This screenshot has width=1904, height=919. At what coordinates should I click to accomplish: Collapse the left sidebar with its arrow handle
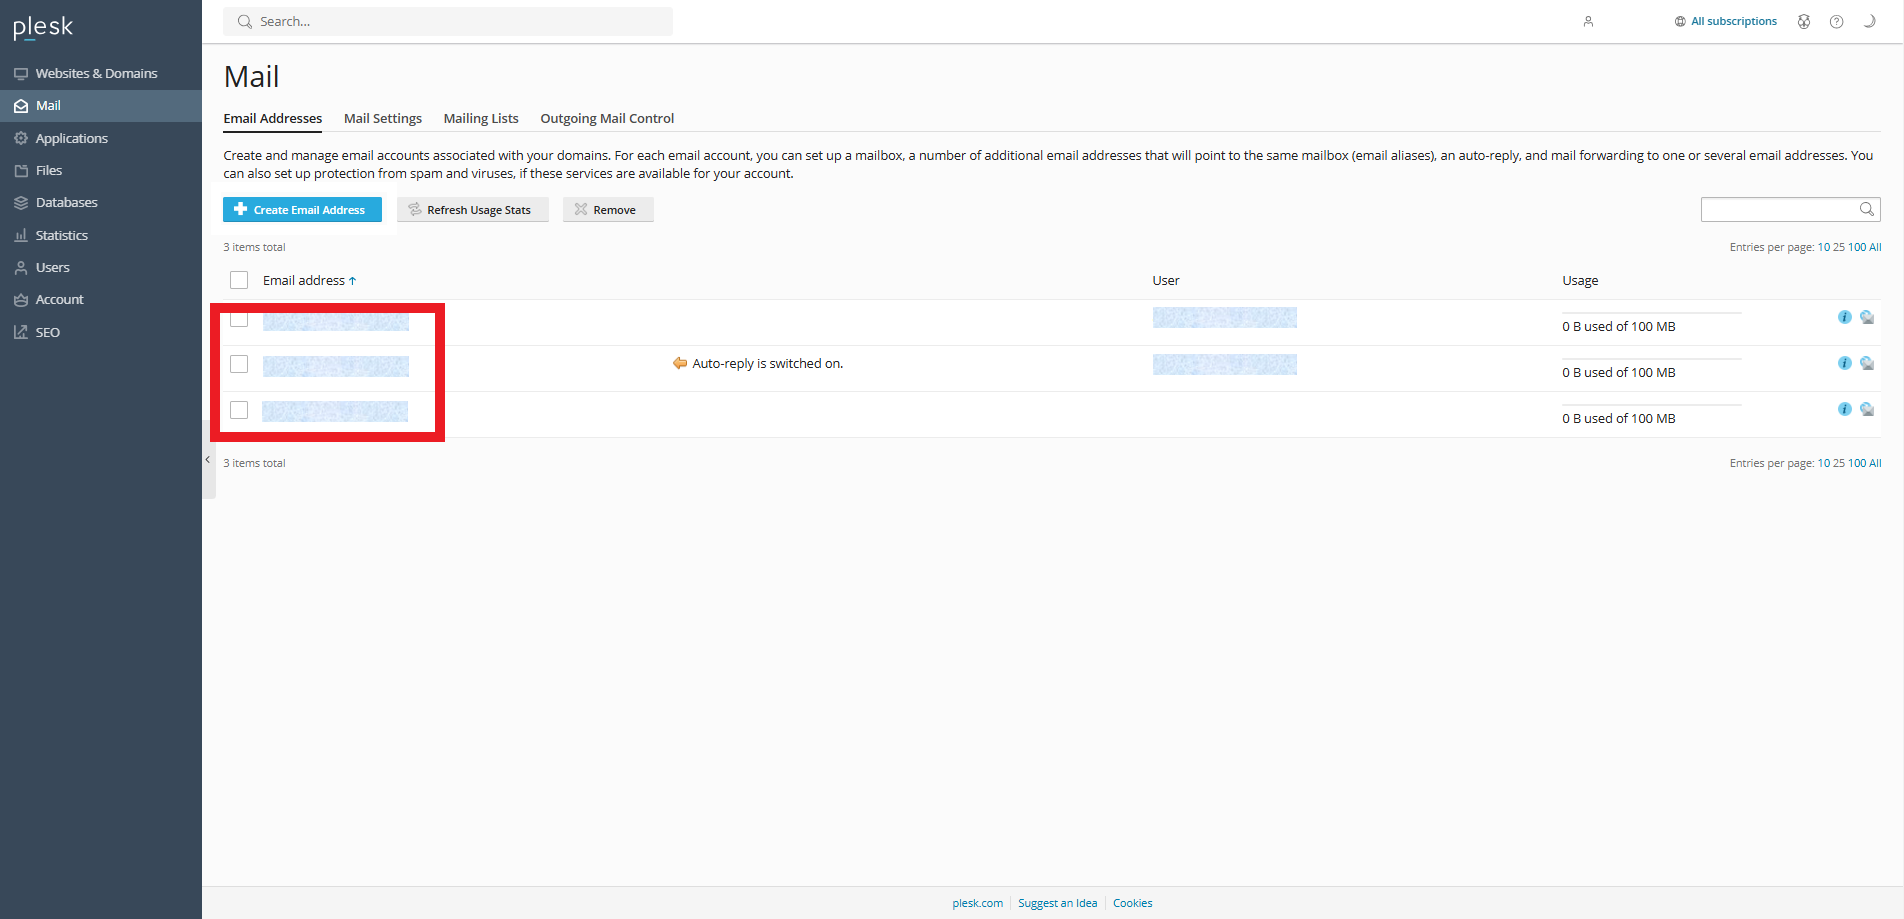pos(208,460)
